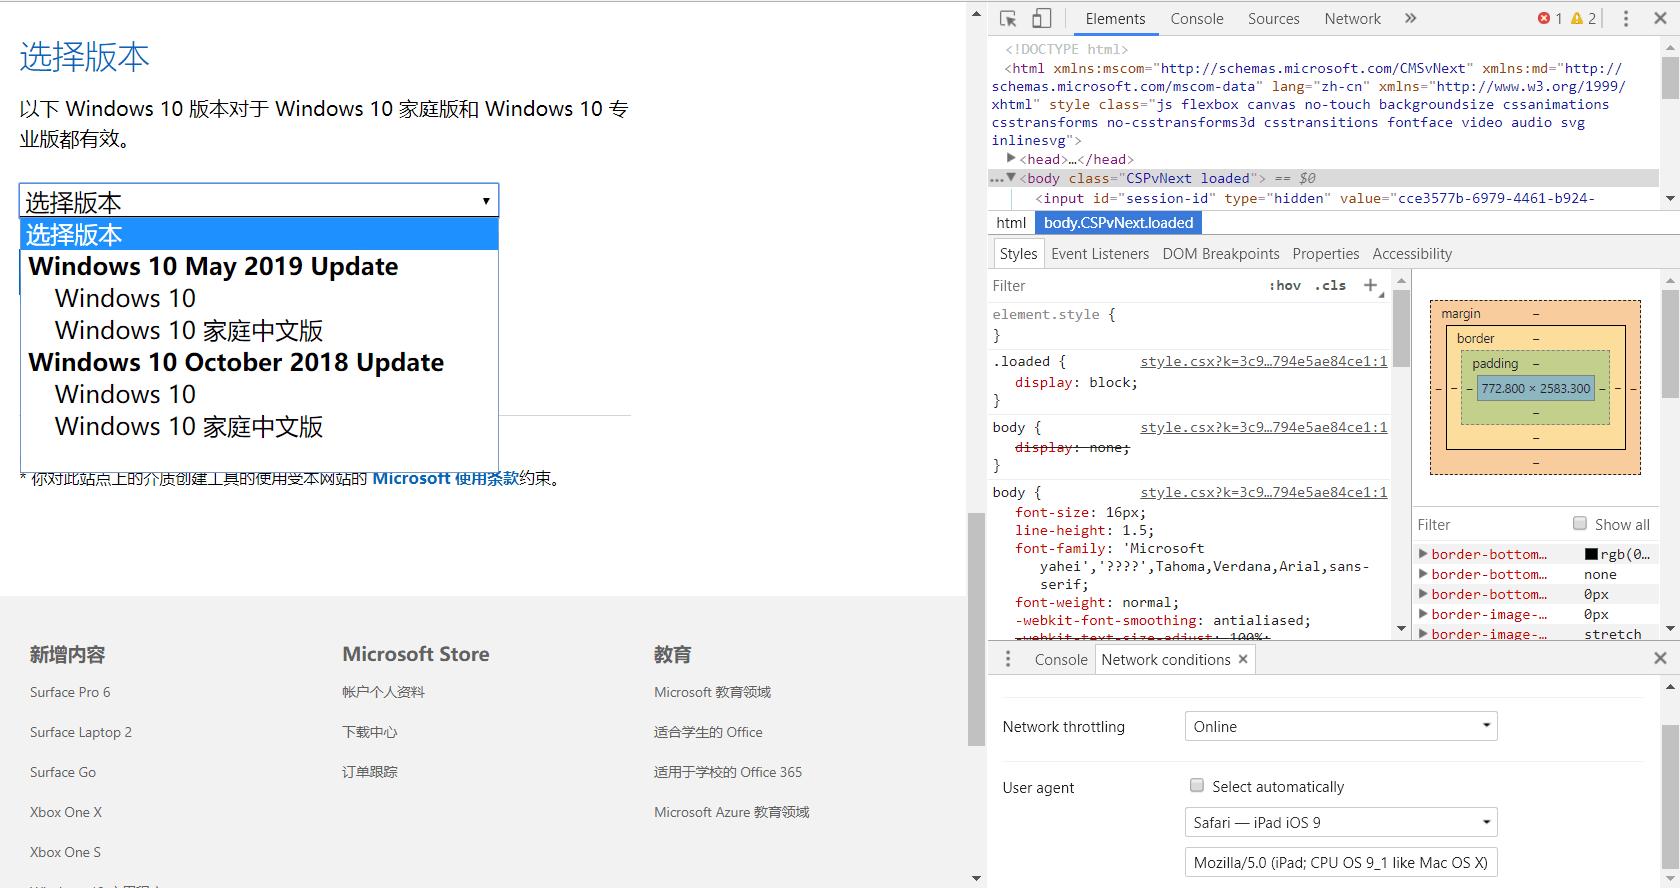The image size is (1680, 888).
Task: Toggle the device toolbar icon
Action: pos(1041,18)
